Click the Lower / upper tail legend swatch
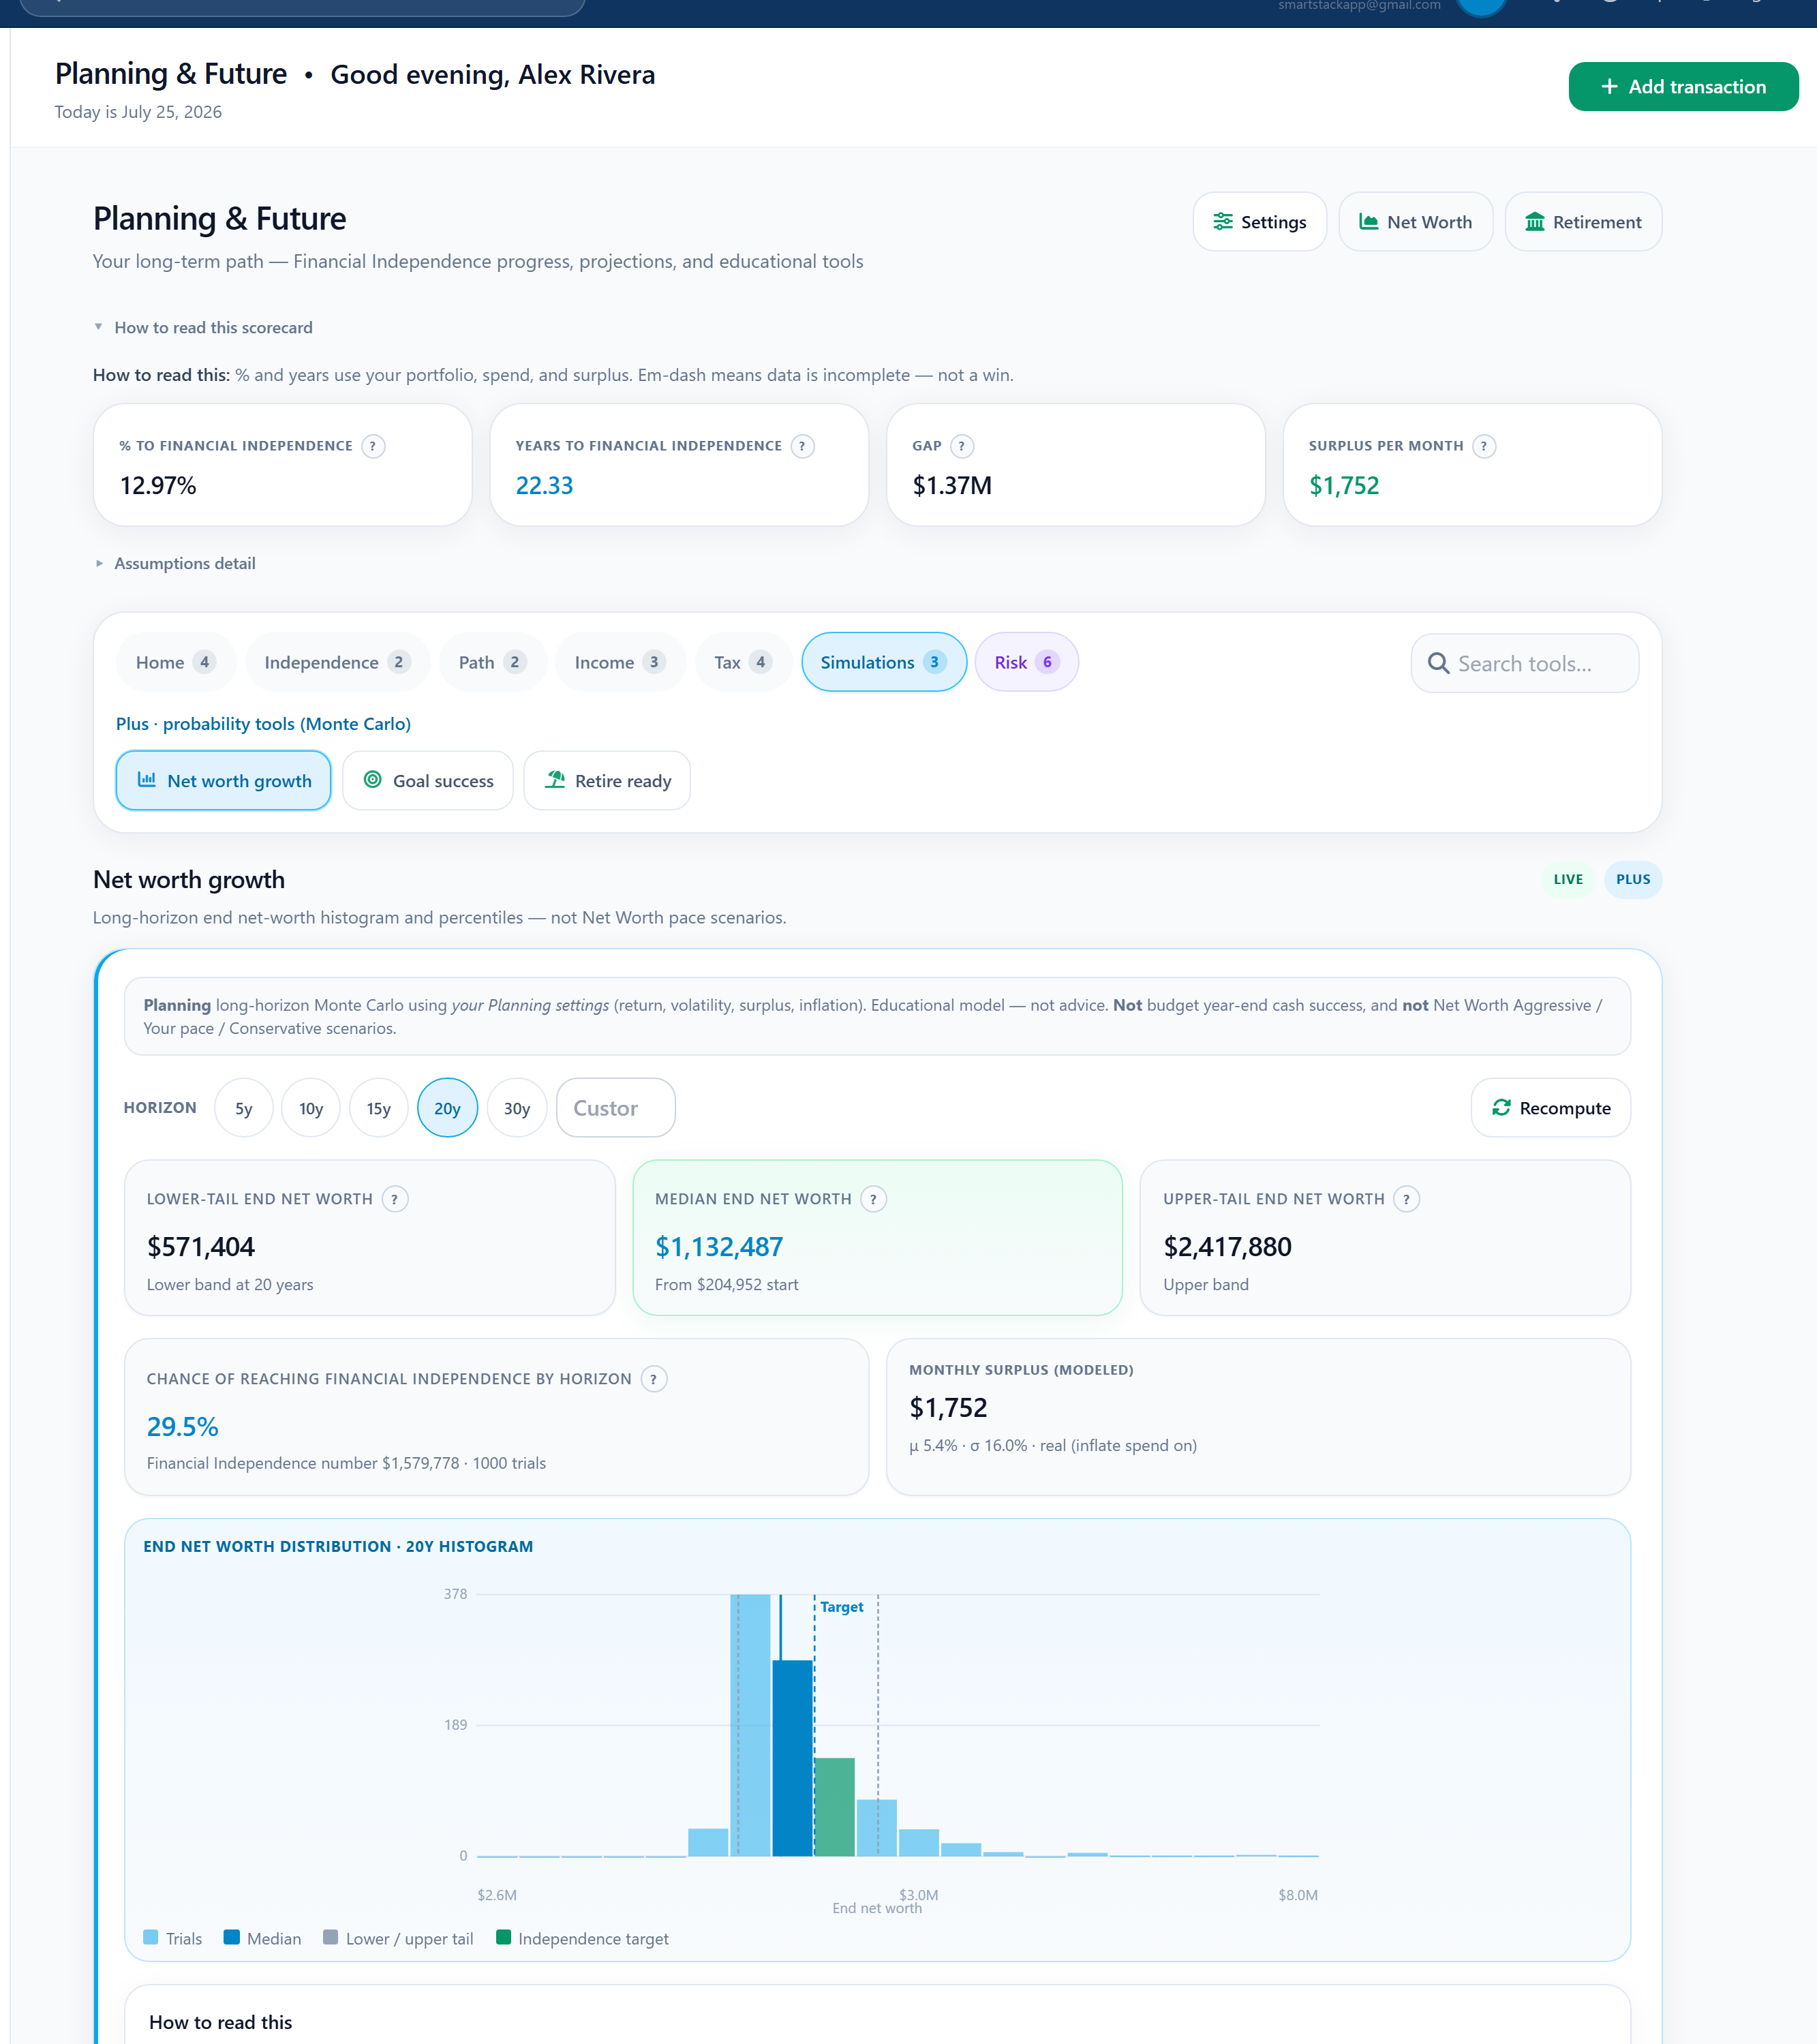The width and height of the screenshot is (1817, 2044). [331, 1937]
